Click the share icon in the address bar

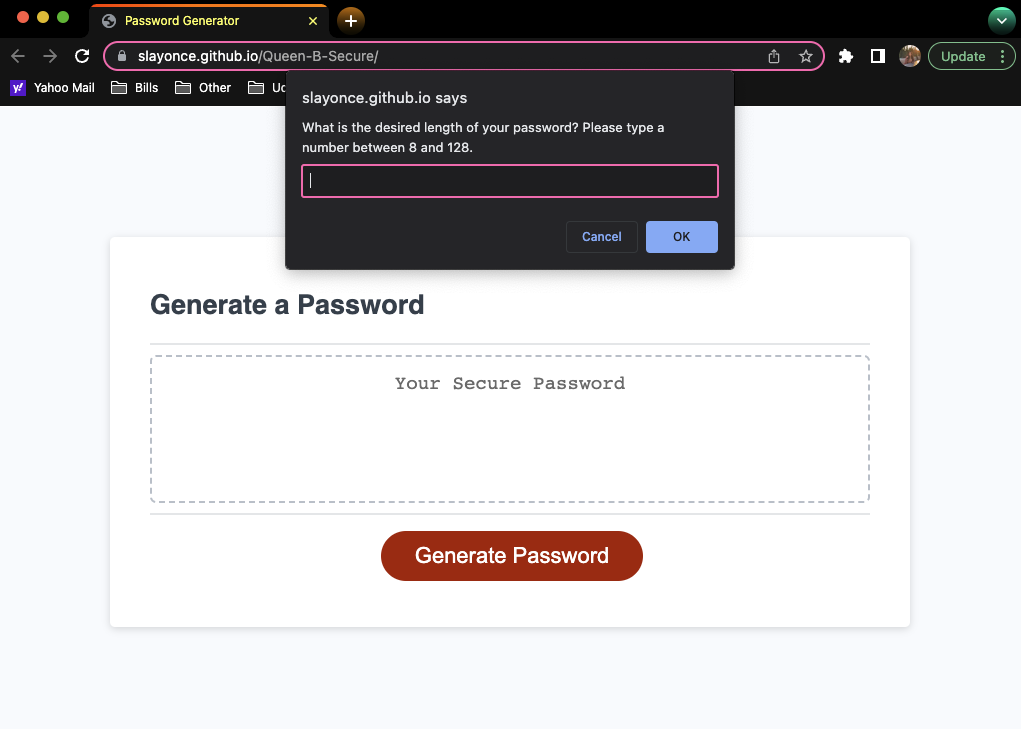(x=773, y=57)
